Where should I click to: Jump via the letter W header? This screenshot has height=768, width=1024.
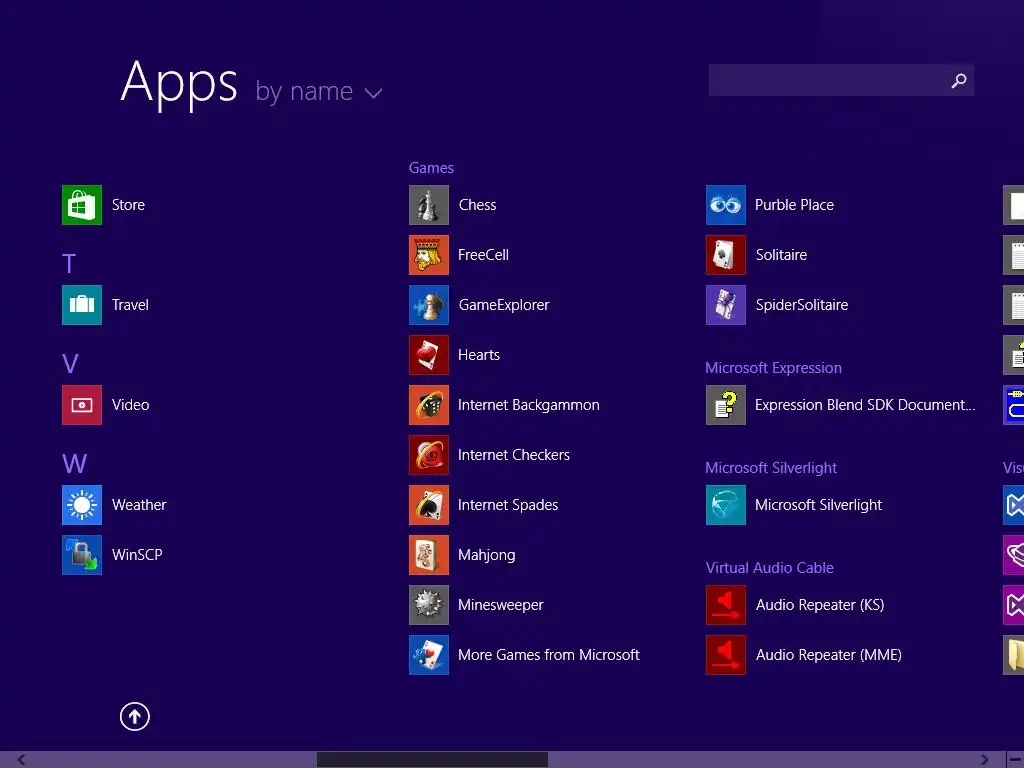(74, 464)
